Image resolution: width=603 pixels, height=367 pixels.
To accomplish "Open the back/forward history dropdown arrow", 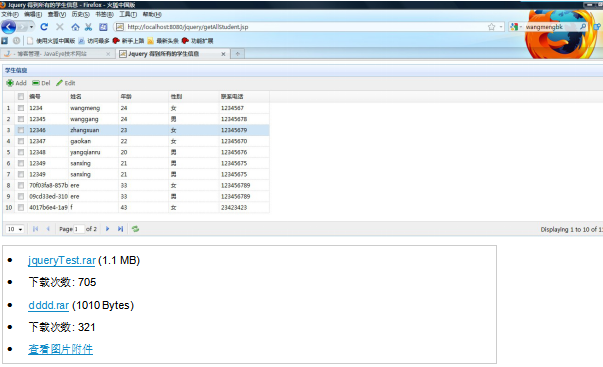I will point(32,27).
